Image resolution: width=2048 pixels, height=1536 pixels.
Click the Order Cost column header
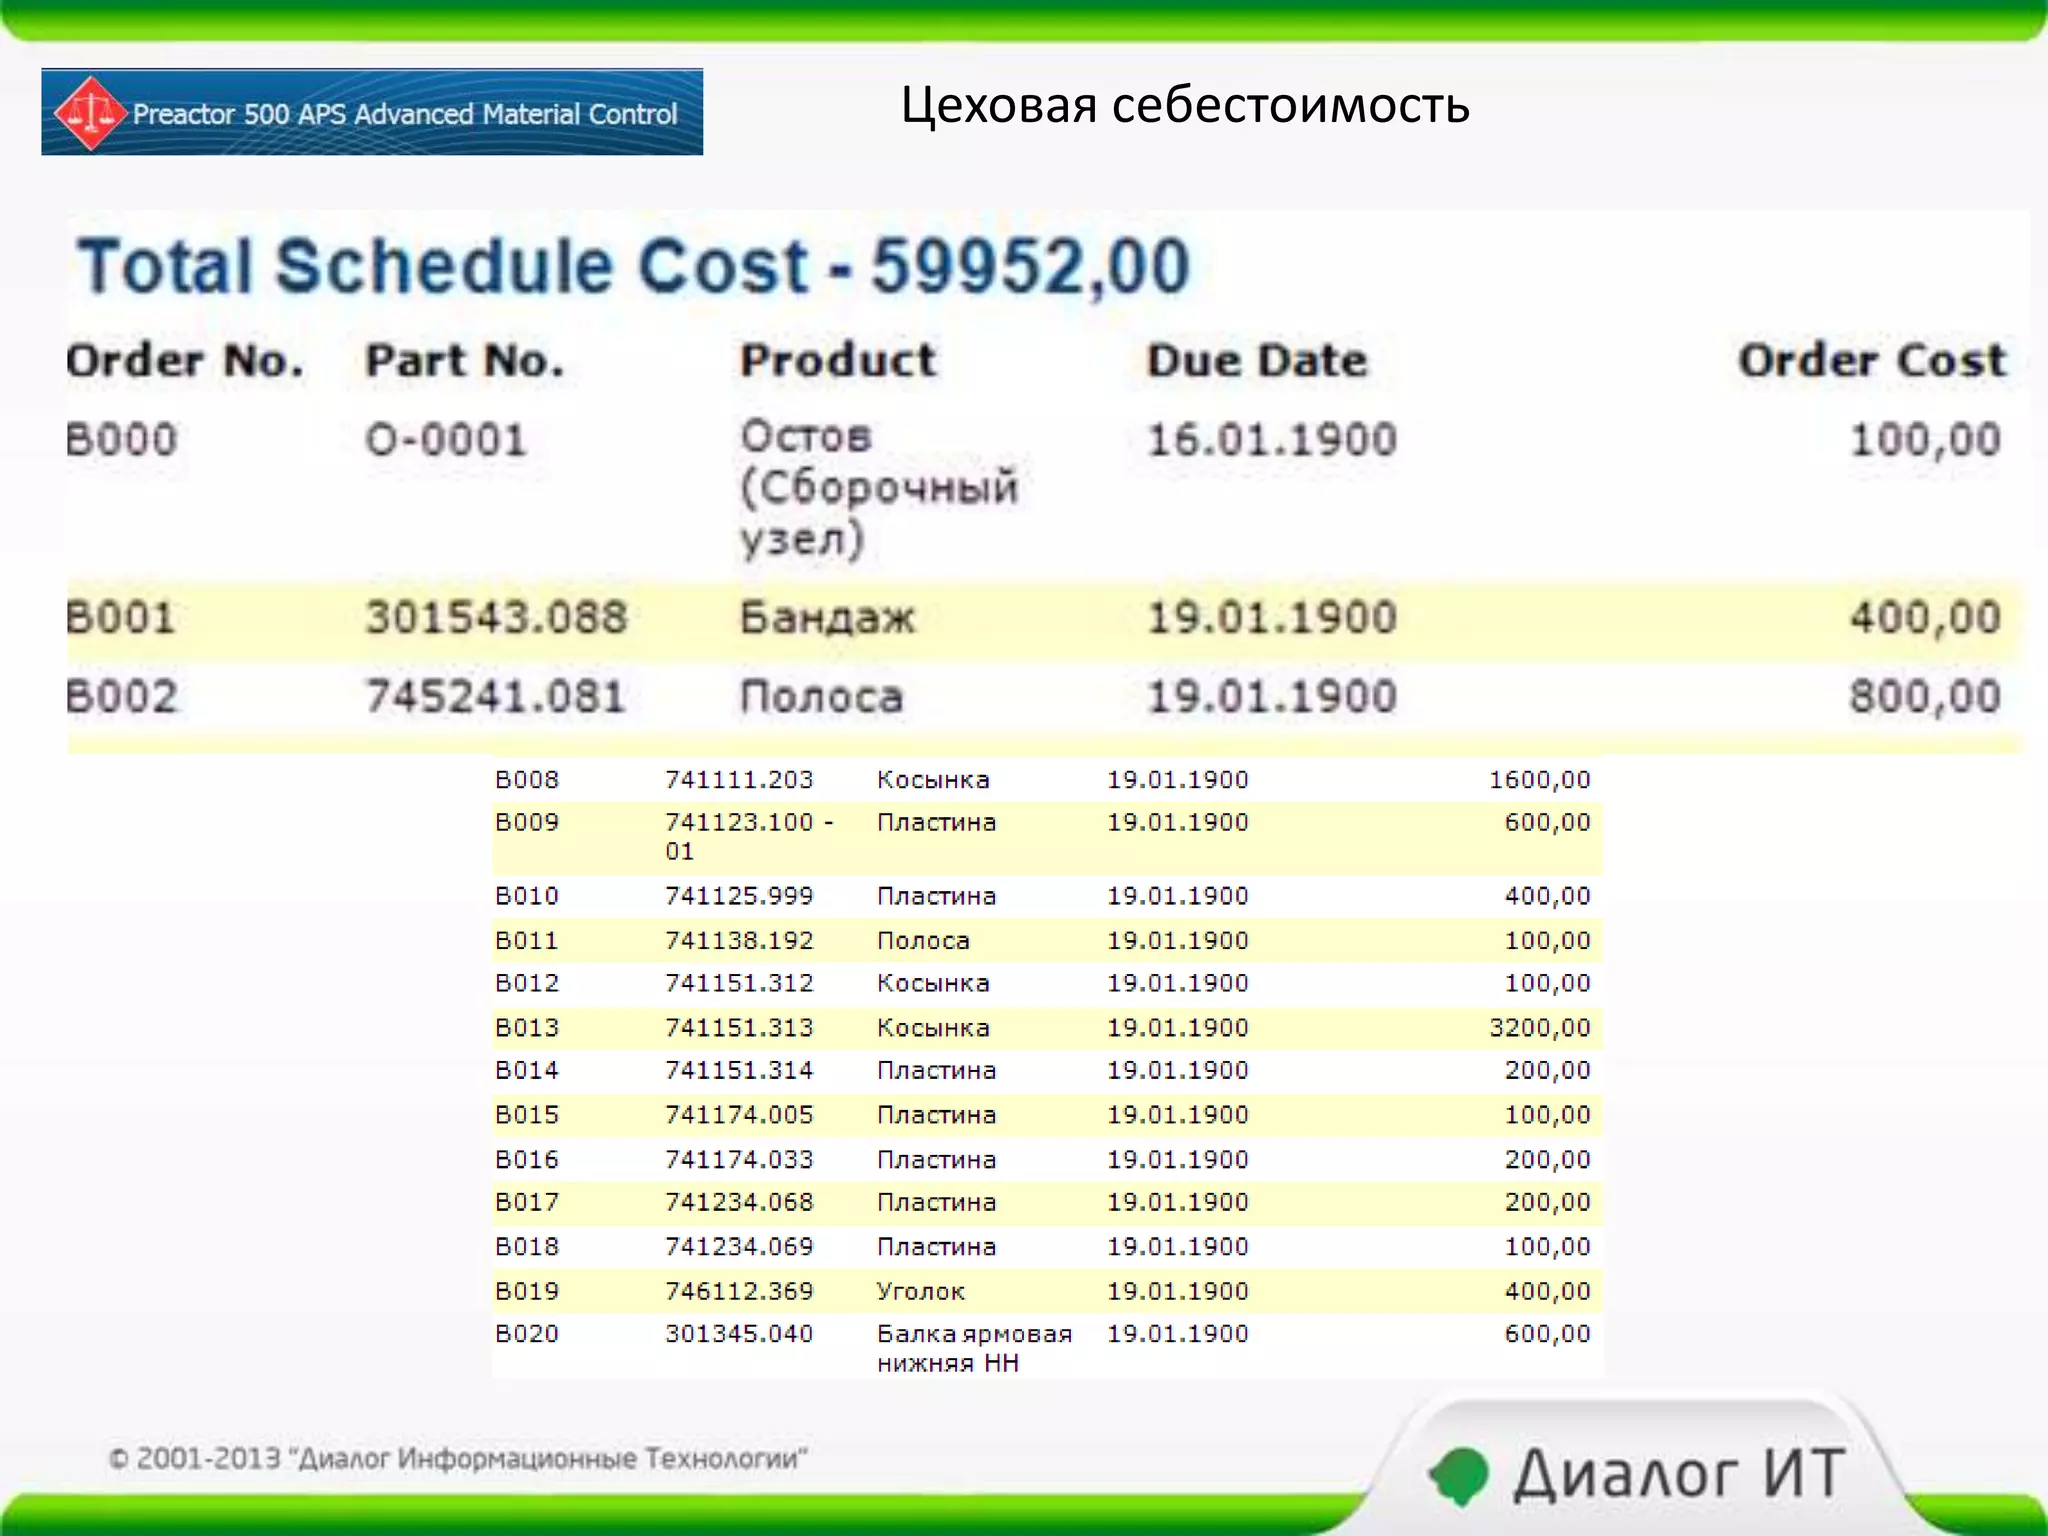click(x=1871, y=361)
